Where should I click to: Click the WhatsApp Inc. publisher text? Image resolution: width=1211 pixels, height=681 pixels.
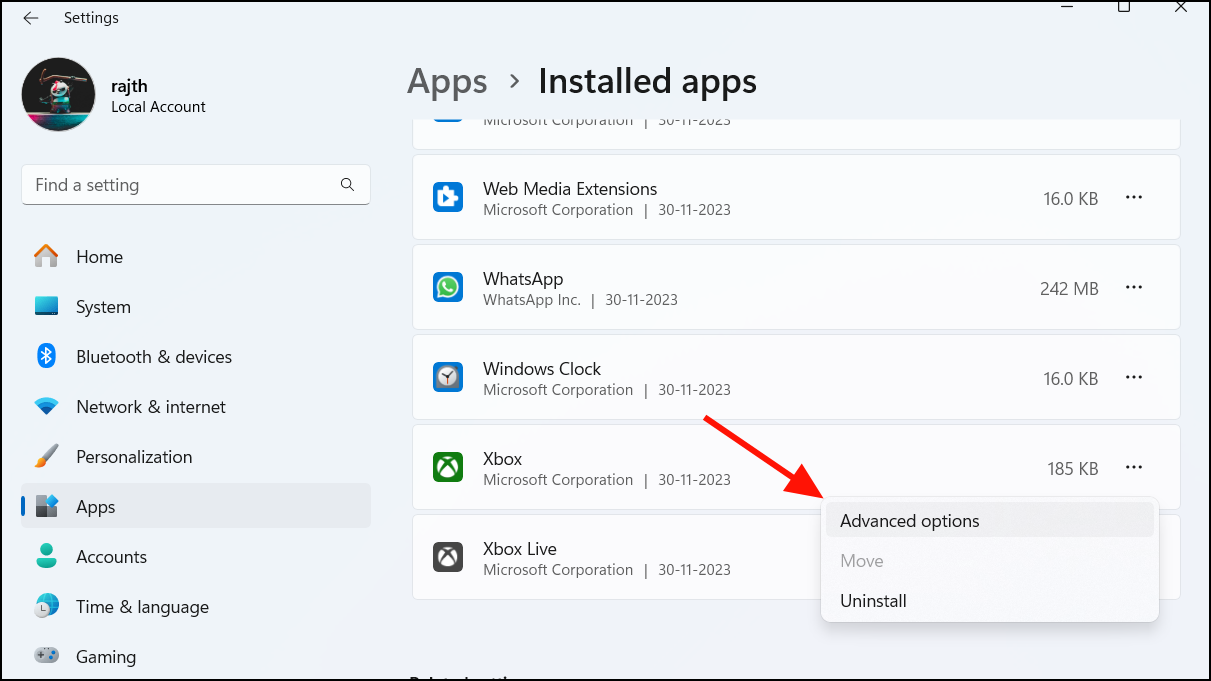click(532, 300)
